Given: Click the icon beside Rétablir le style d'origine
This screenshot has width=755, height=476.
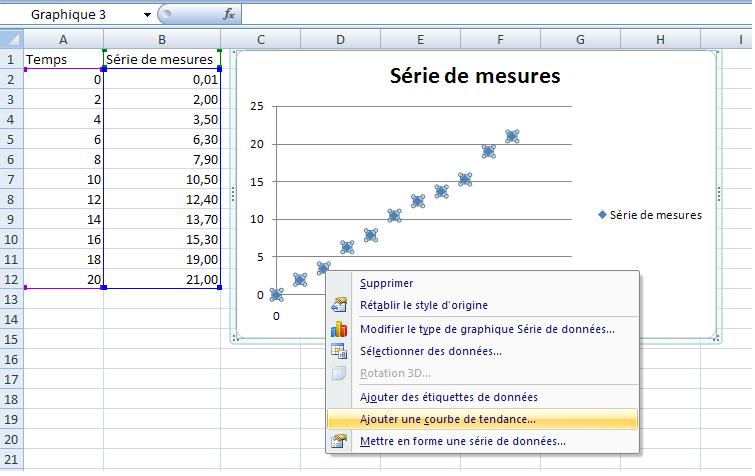Looking at the screenshot, I should [339, 305].
